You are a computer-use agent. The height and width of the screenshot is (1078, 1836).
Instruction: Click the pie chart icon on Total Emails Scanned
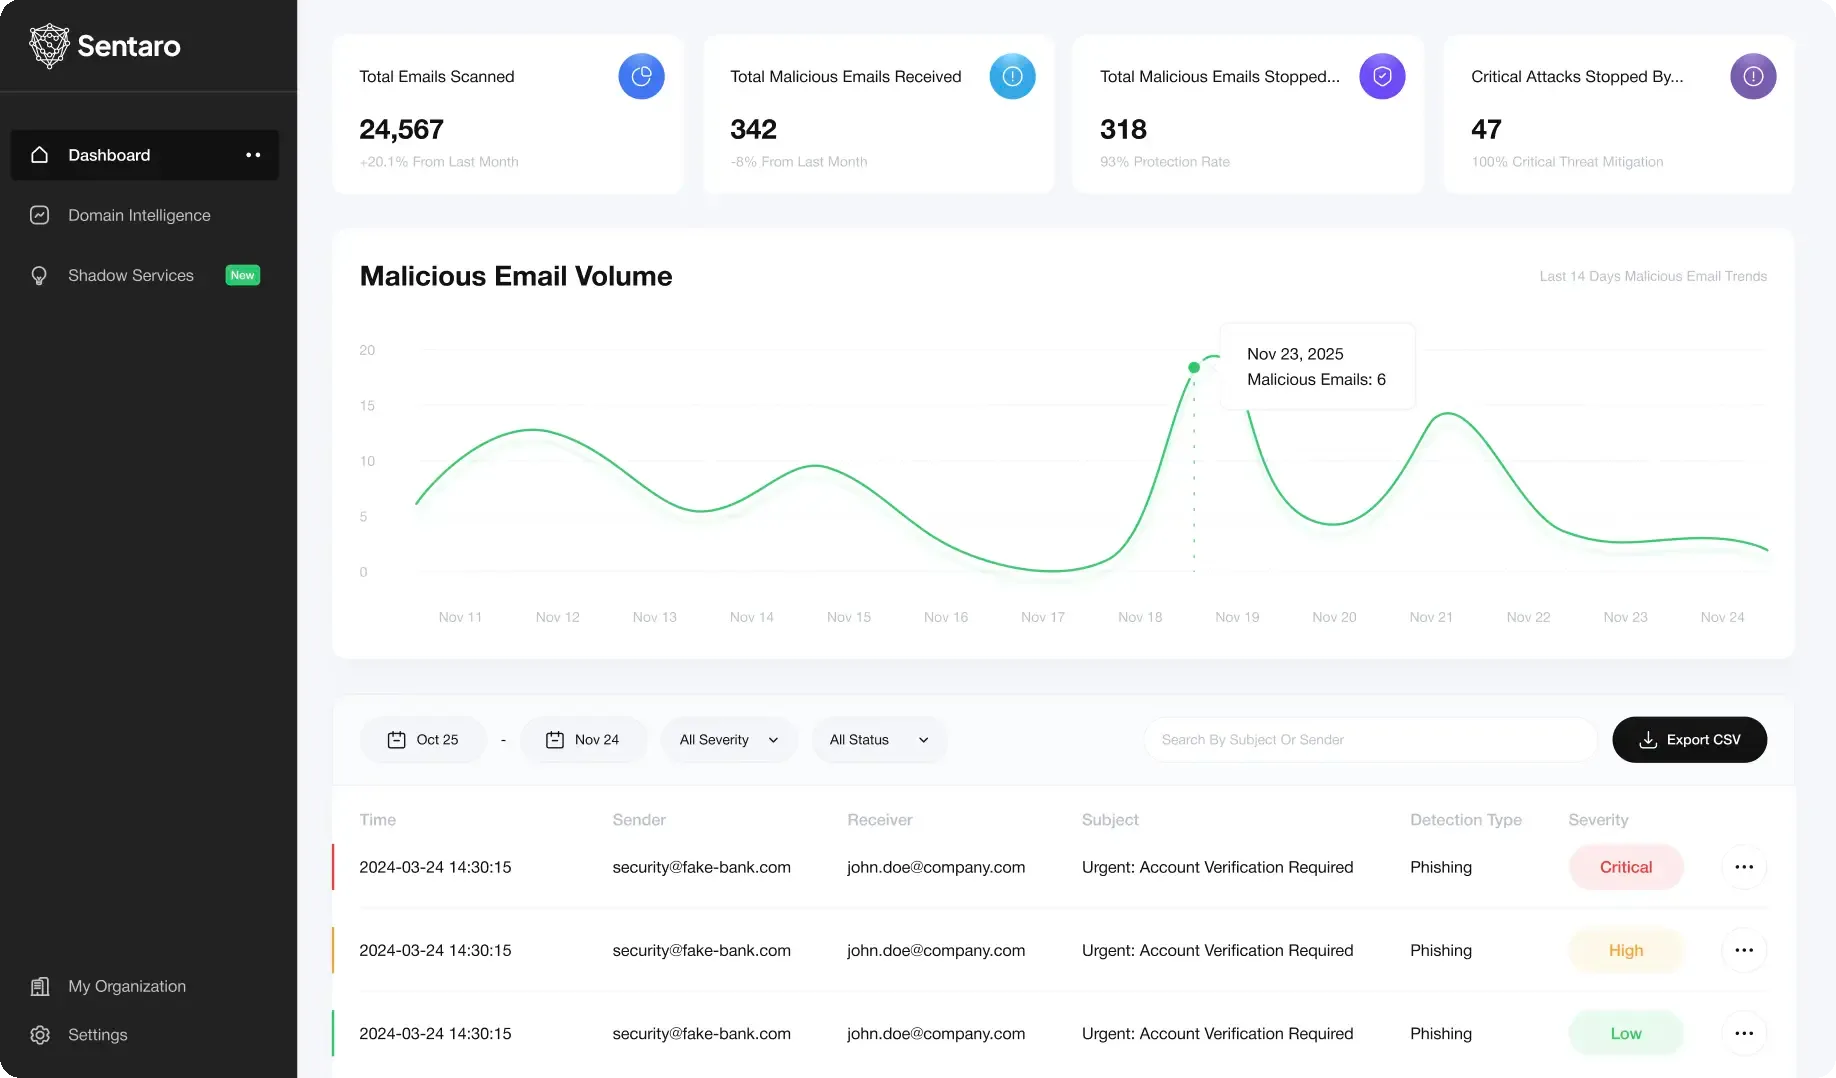click(641, 76)
